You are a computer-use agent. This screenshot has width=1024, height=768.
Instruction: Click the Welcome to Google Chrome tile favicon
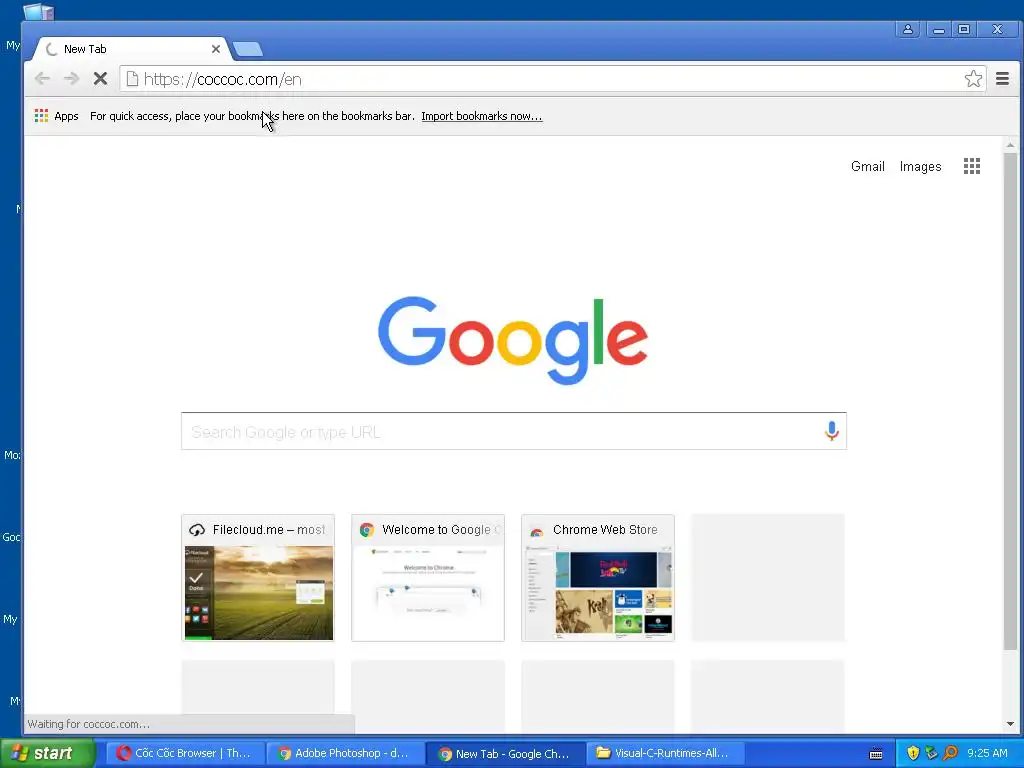366,530
